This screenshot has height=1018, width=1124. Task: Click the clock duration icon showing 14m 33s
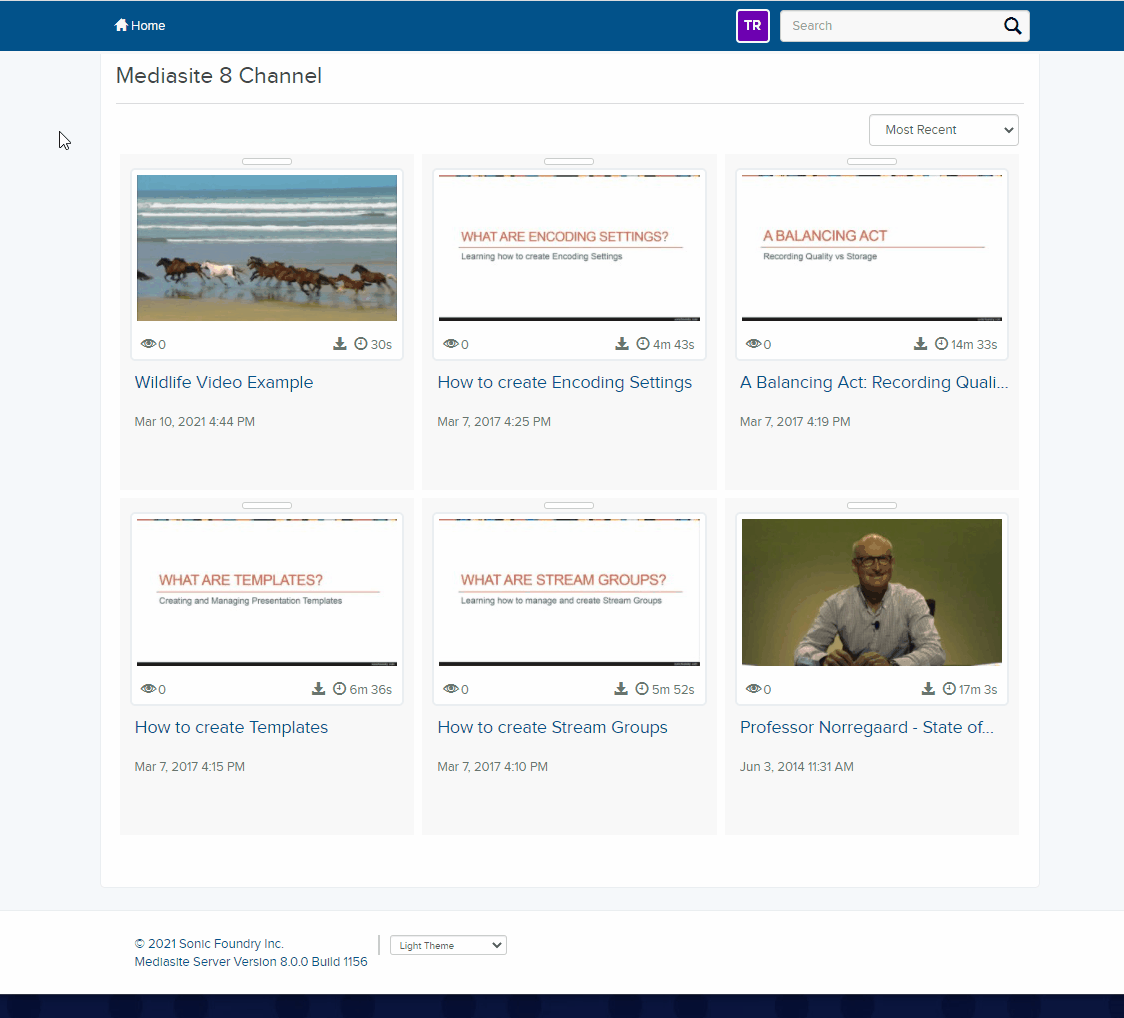(942, 344)
